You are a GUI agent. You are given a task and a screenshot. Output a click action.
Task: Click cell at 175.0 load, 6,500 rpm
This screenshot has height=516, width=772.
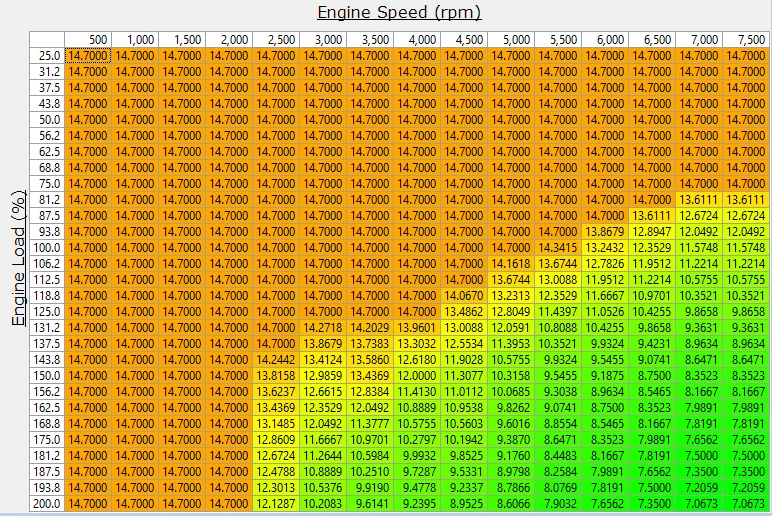tap(652, 440)
